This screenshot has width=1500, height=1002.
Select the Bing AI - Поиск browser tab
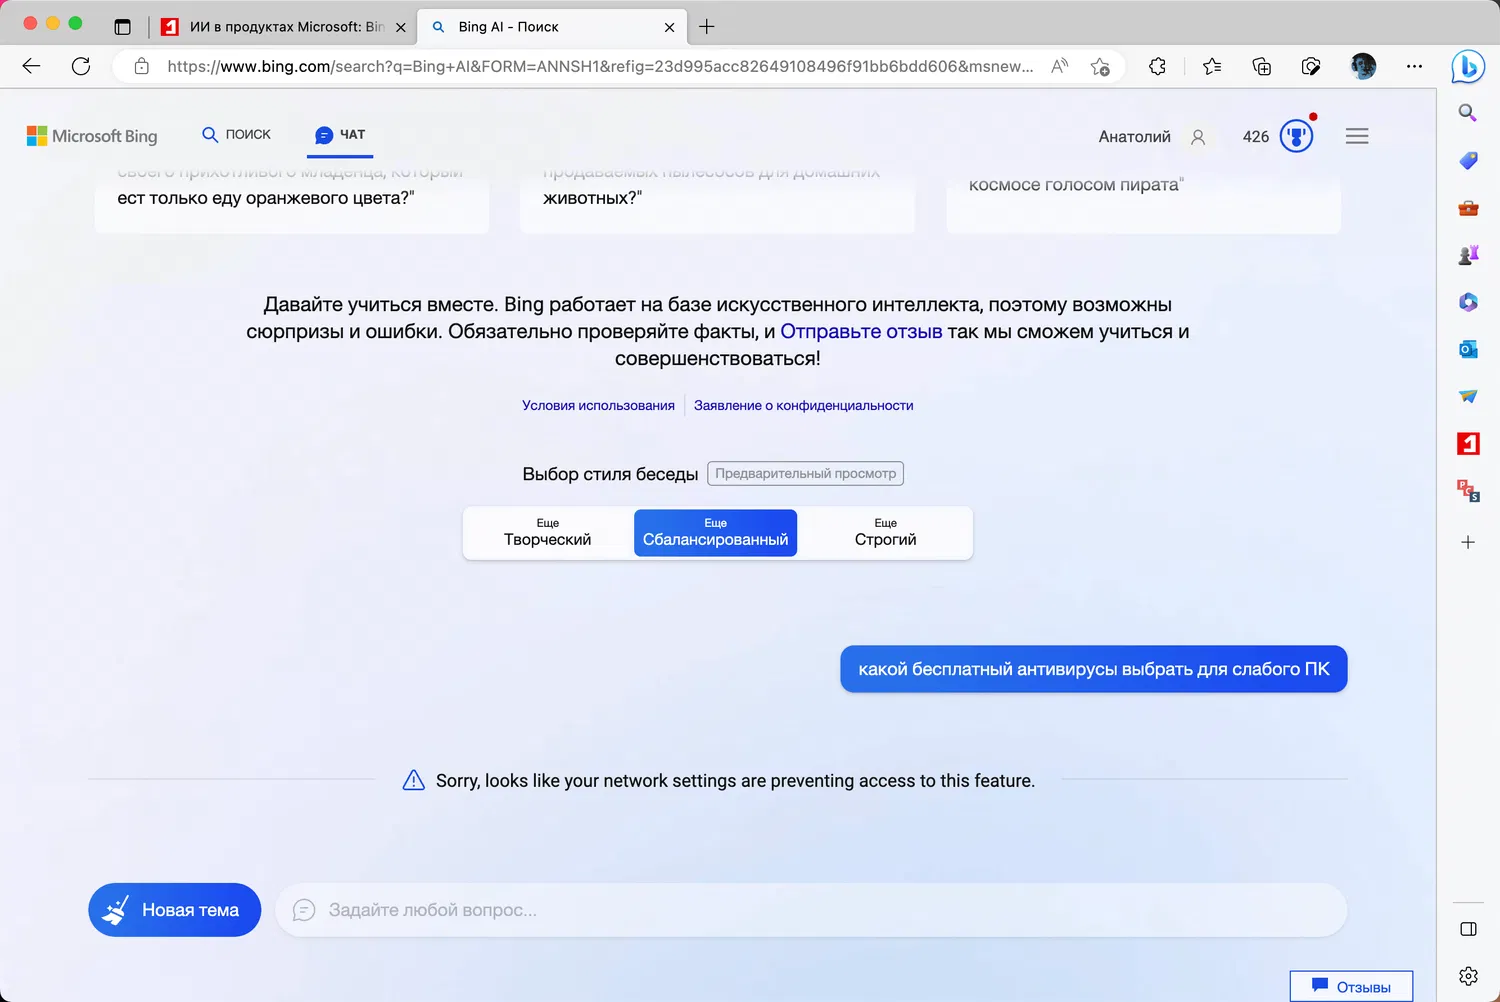point(551,27)
